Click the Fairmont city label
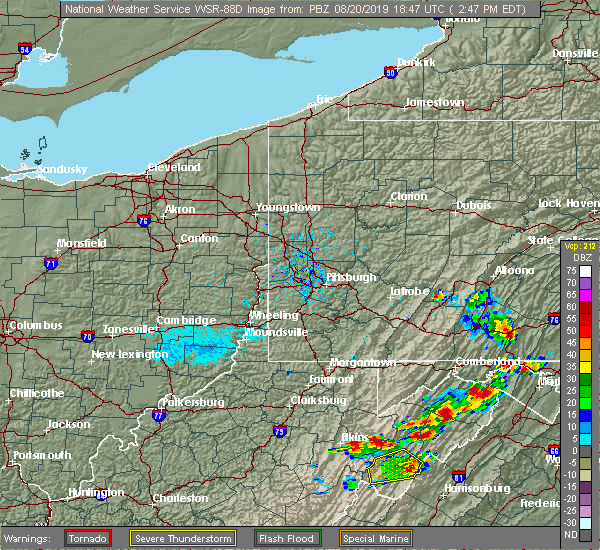Image resolution: width=600 pixels, height=550 pixels. pos(331,379)
